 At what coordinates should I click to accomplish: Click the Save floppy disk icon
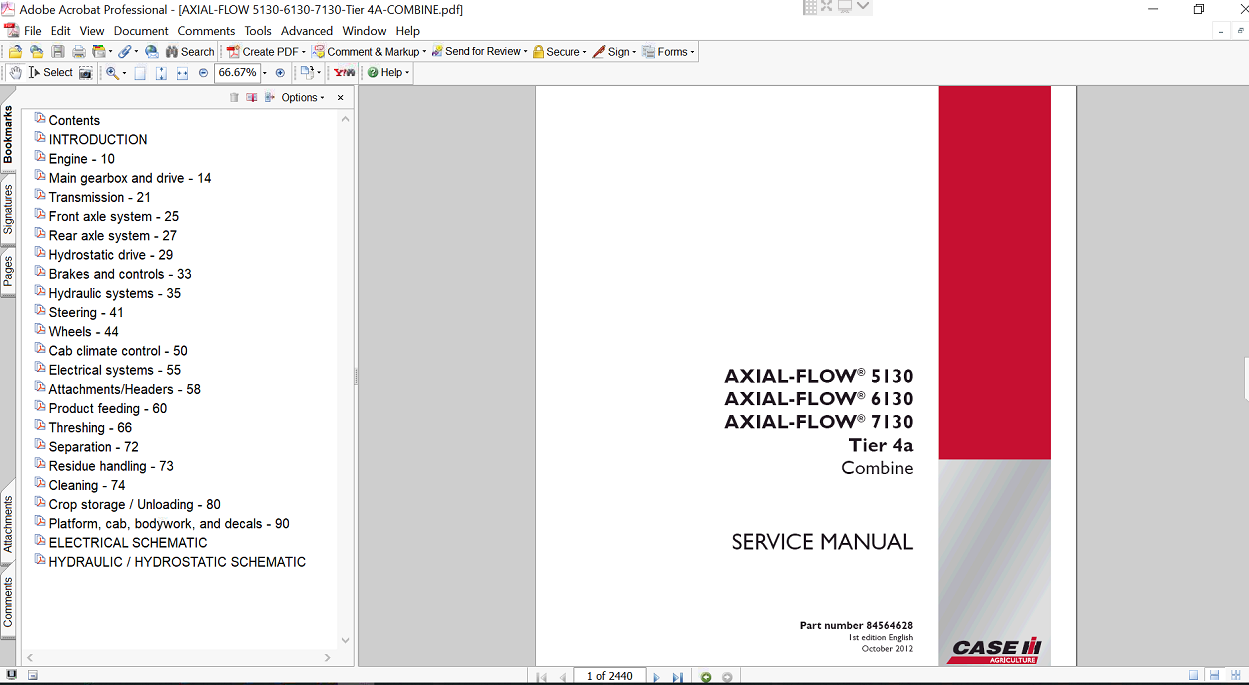(x=58, y=52)
